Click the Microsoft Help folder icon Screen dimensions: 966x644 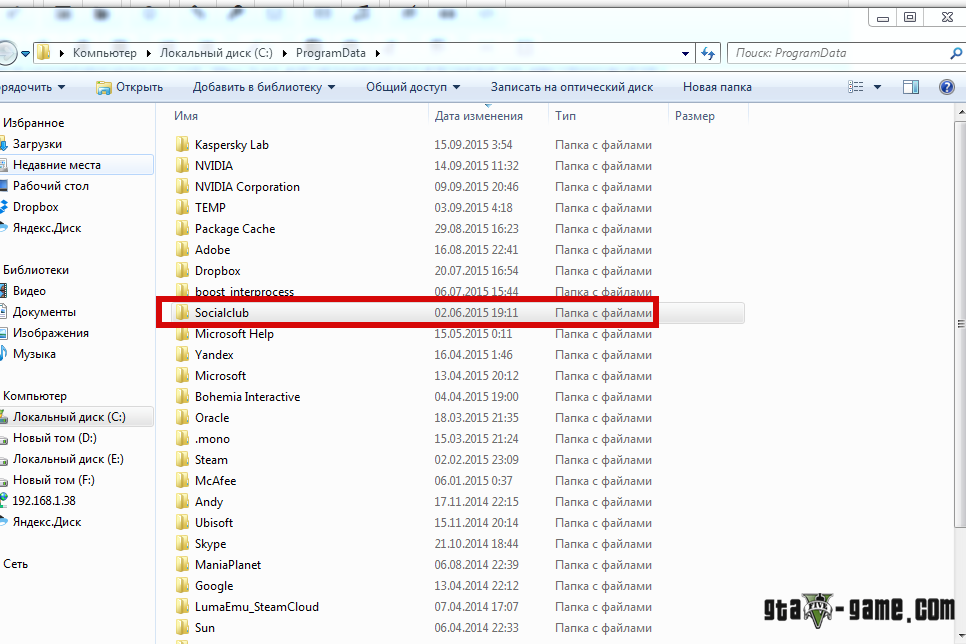tap(182, 333)
